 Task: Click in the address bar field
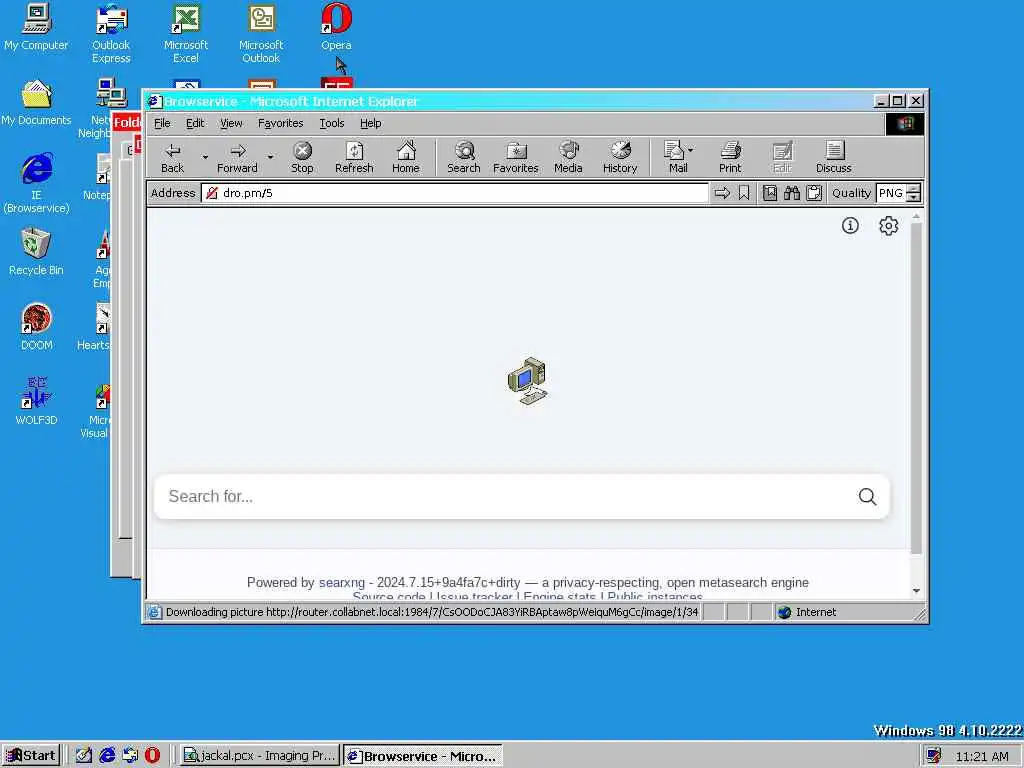click(455, 193)
